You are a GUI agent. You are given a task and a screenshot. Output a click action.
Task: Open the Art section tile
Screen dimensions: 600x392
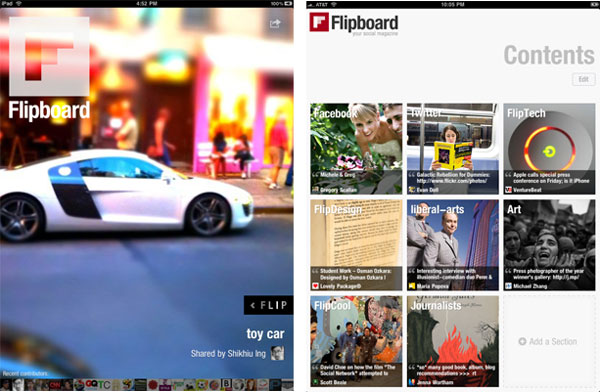click(x=549, y=245)
